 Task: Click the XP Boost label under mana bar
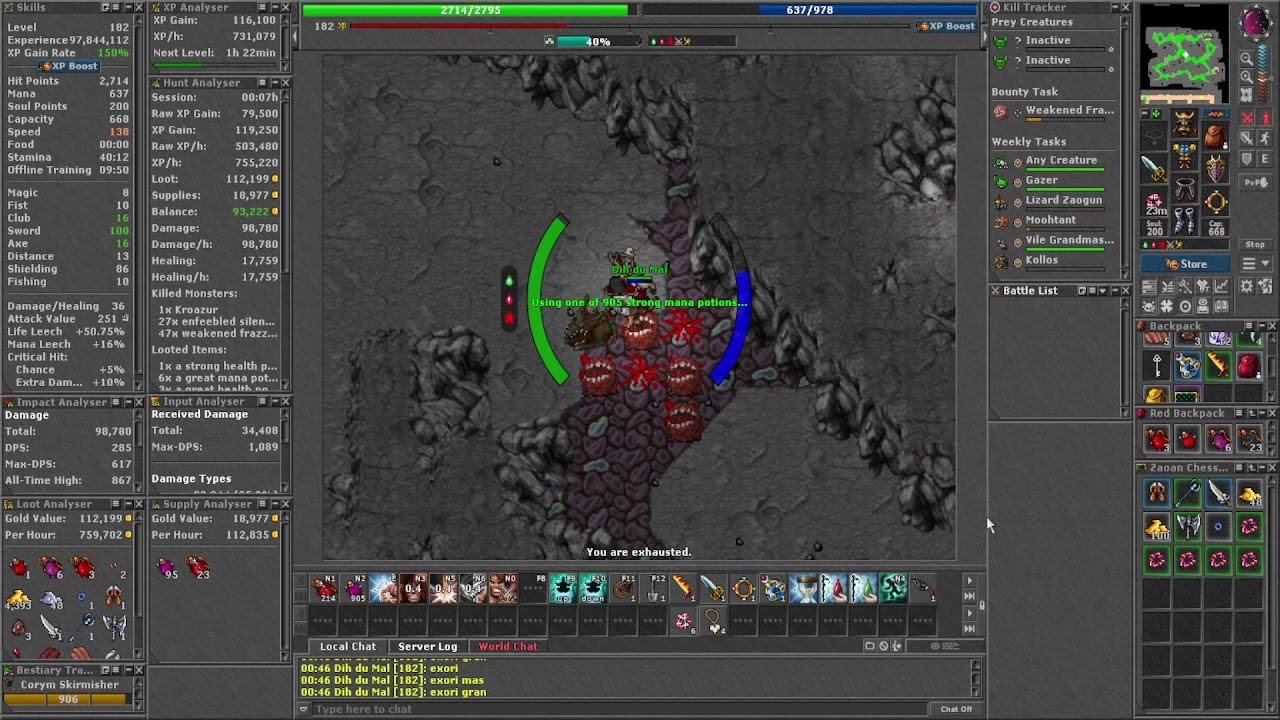[x=946, y=26]
